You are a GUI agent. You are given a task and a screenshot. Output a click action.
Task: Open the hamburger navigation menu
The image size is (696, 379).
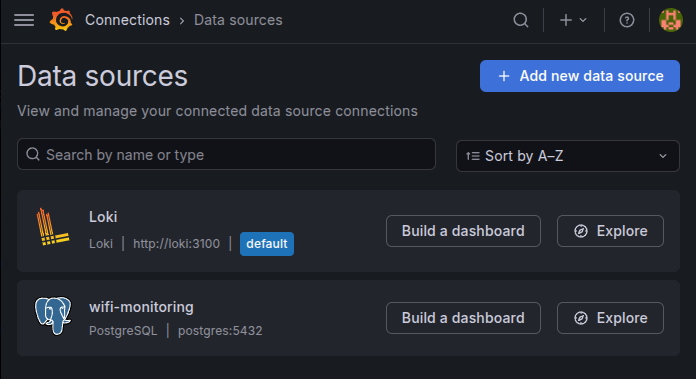pyautogui.click(x=24, y=20)
